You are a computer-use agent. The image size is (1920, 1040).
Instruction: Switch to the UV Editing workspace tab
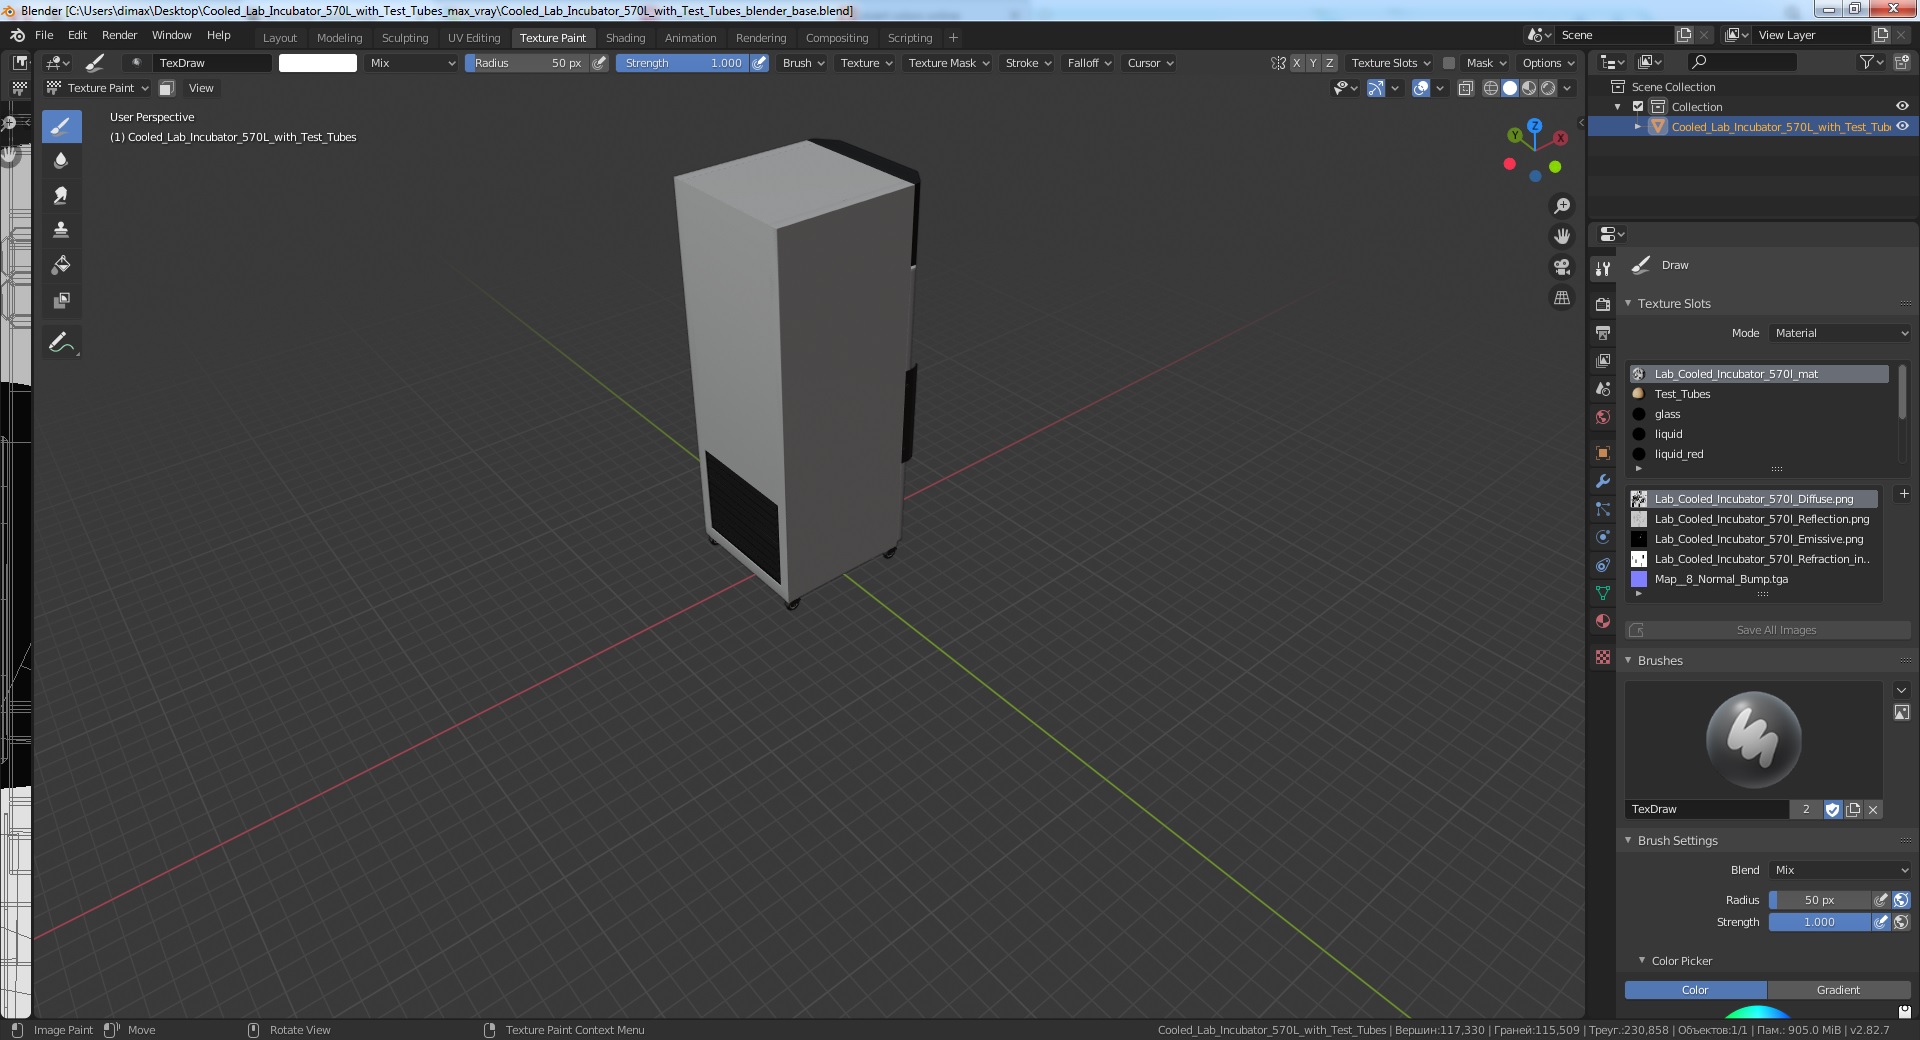click(474, 38)
